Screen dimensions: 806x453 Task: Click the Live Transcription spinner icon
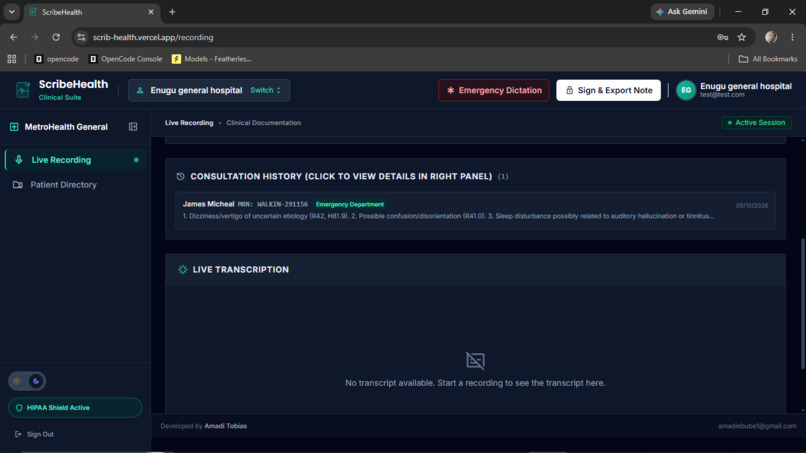point(182,269)
